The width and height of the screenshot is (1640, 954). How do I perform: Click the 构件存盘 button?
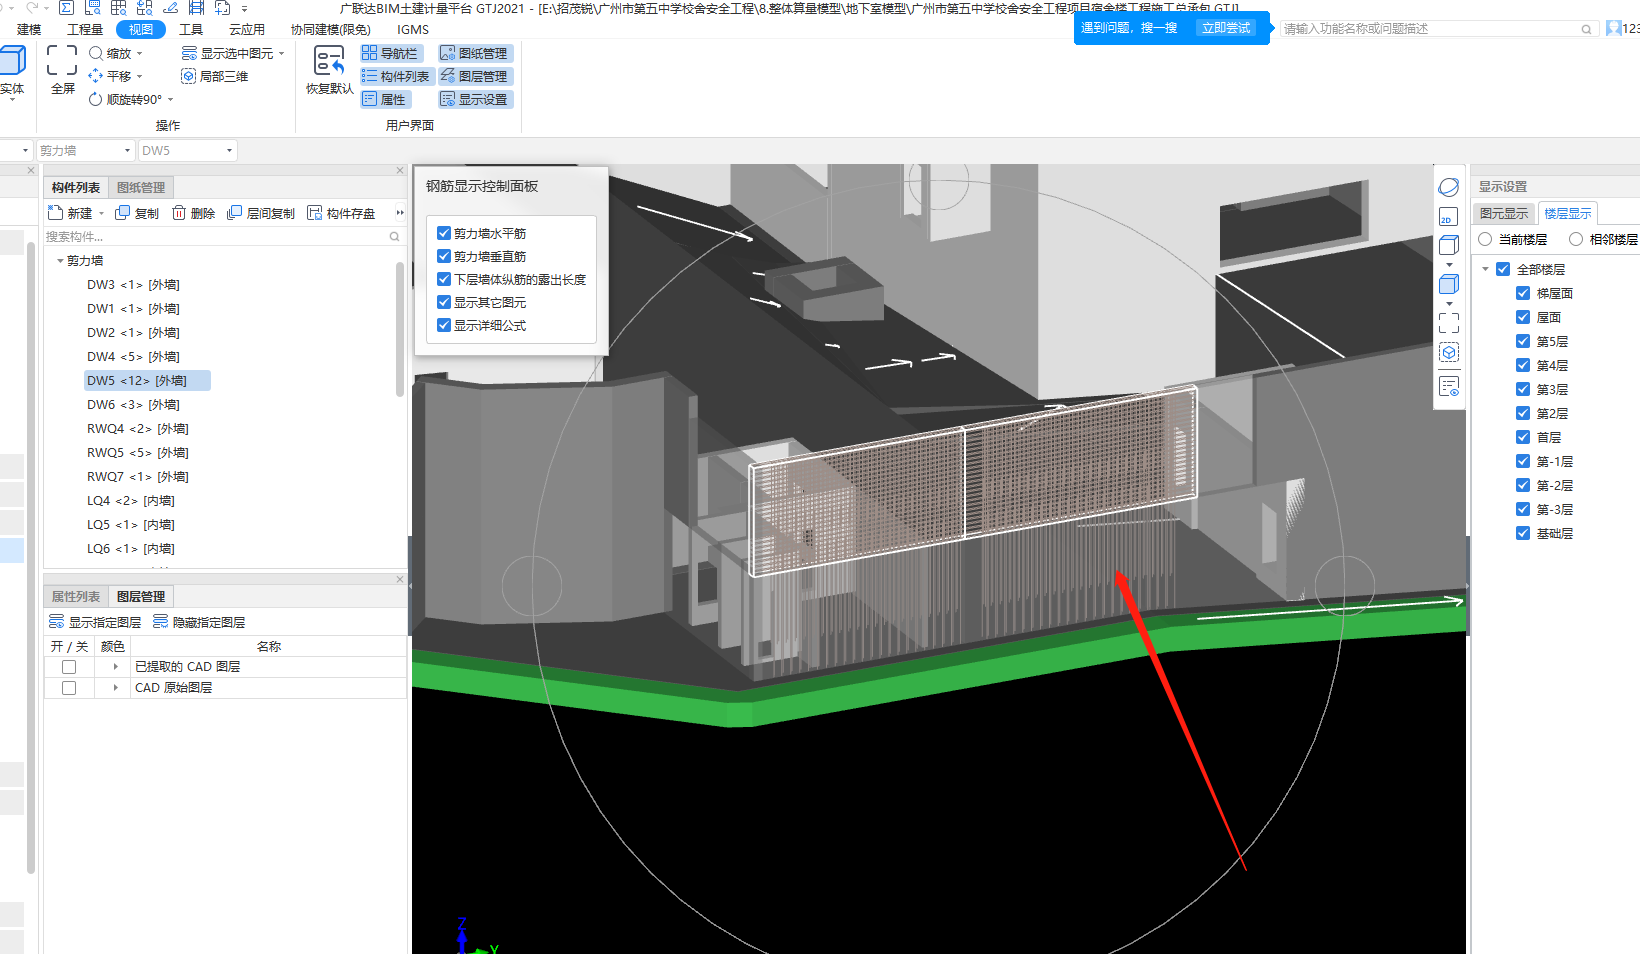(341, 213)
